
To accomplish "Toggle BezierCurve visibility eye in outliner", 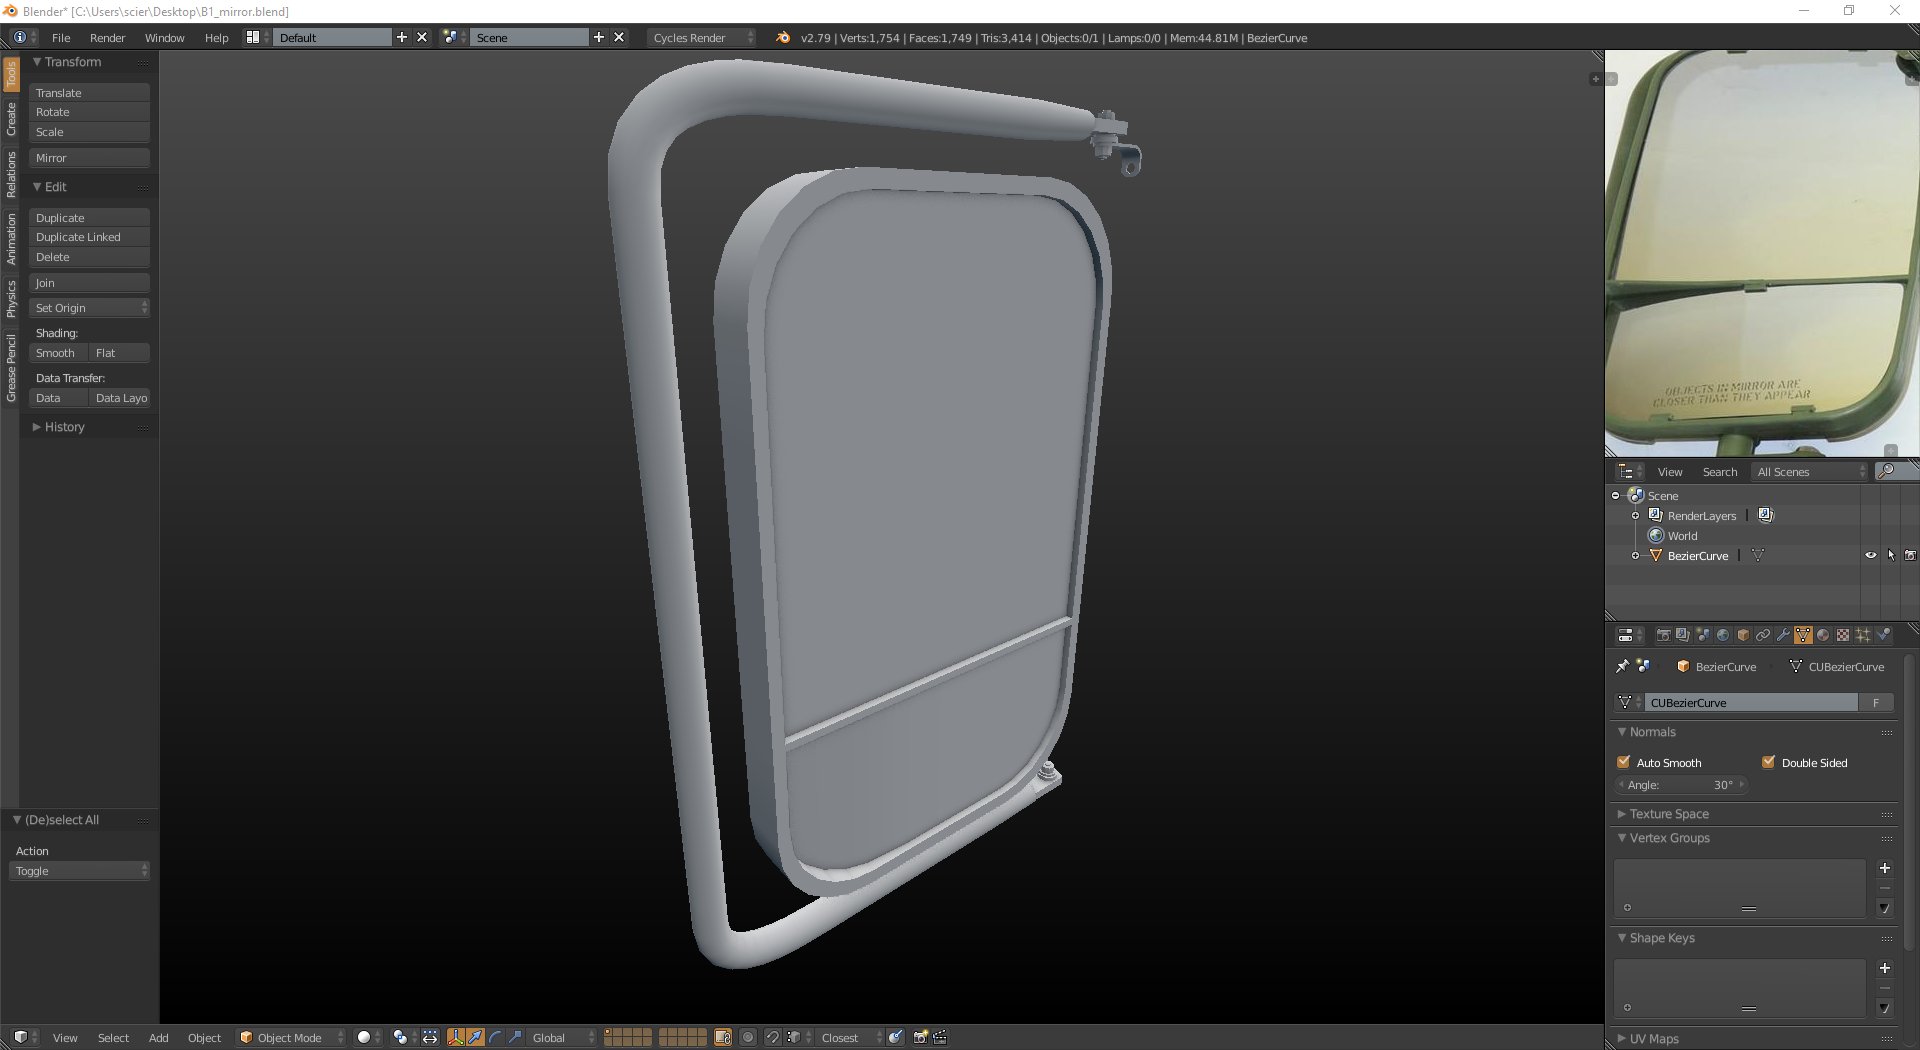I will [1871, 555].
